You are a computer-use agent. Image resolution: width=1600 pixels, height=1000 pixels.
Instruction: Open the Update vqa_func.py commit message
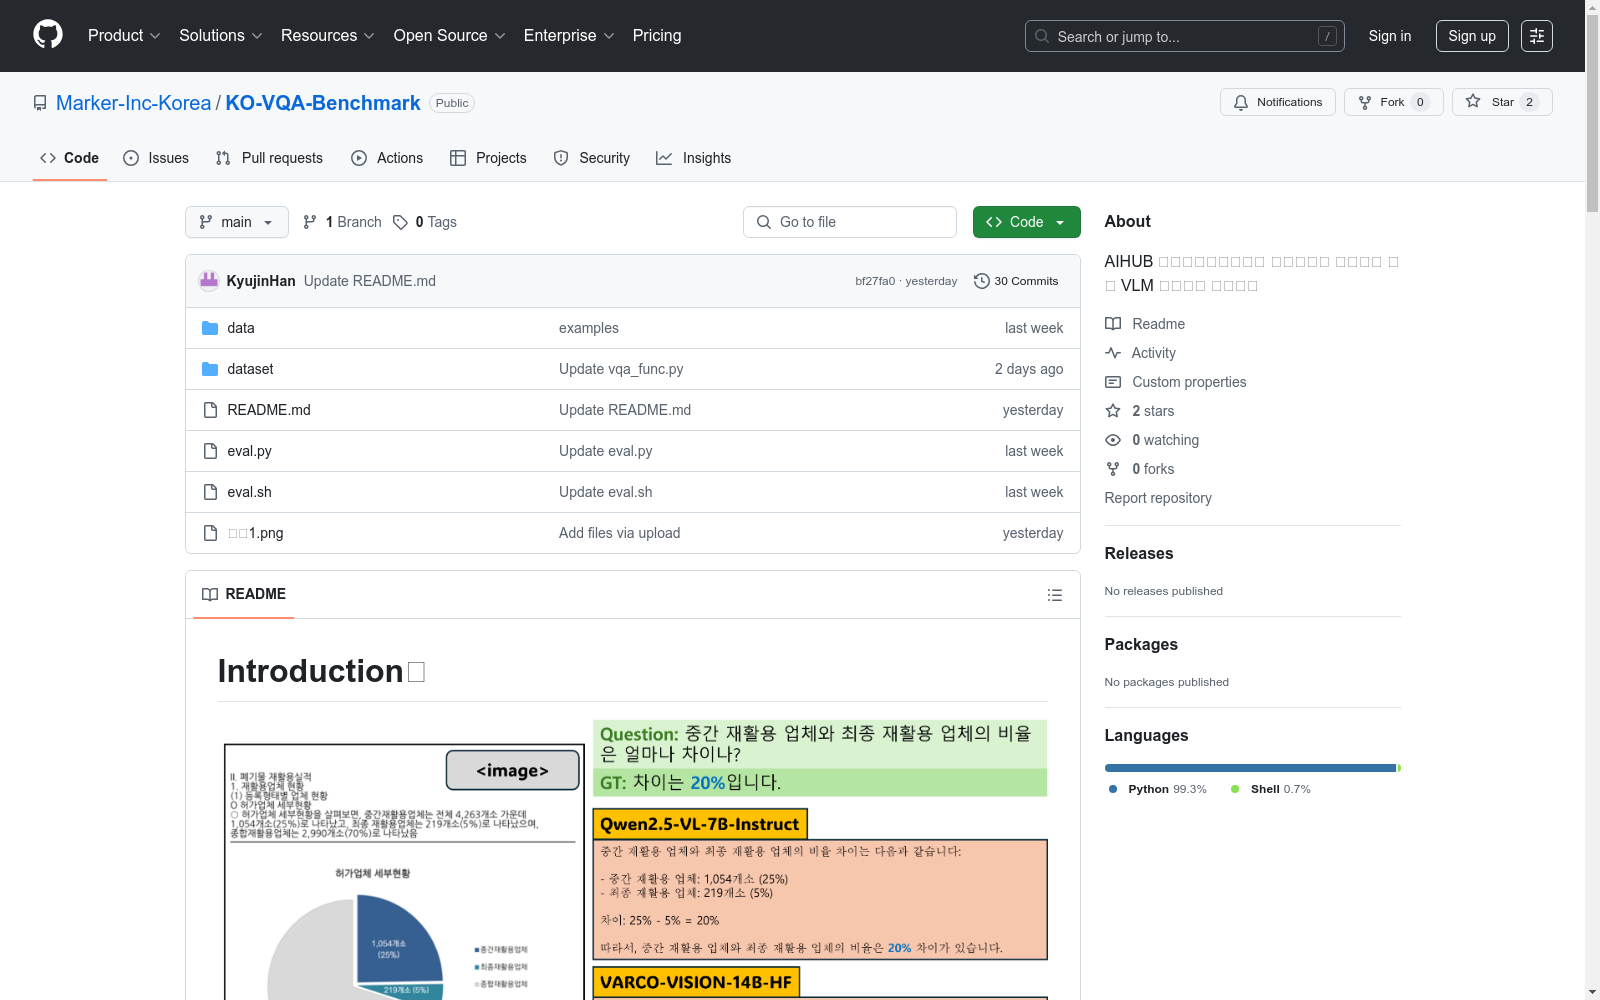pyautogui.click(x=621, y=369)
